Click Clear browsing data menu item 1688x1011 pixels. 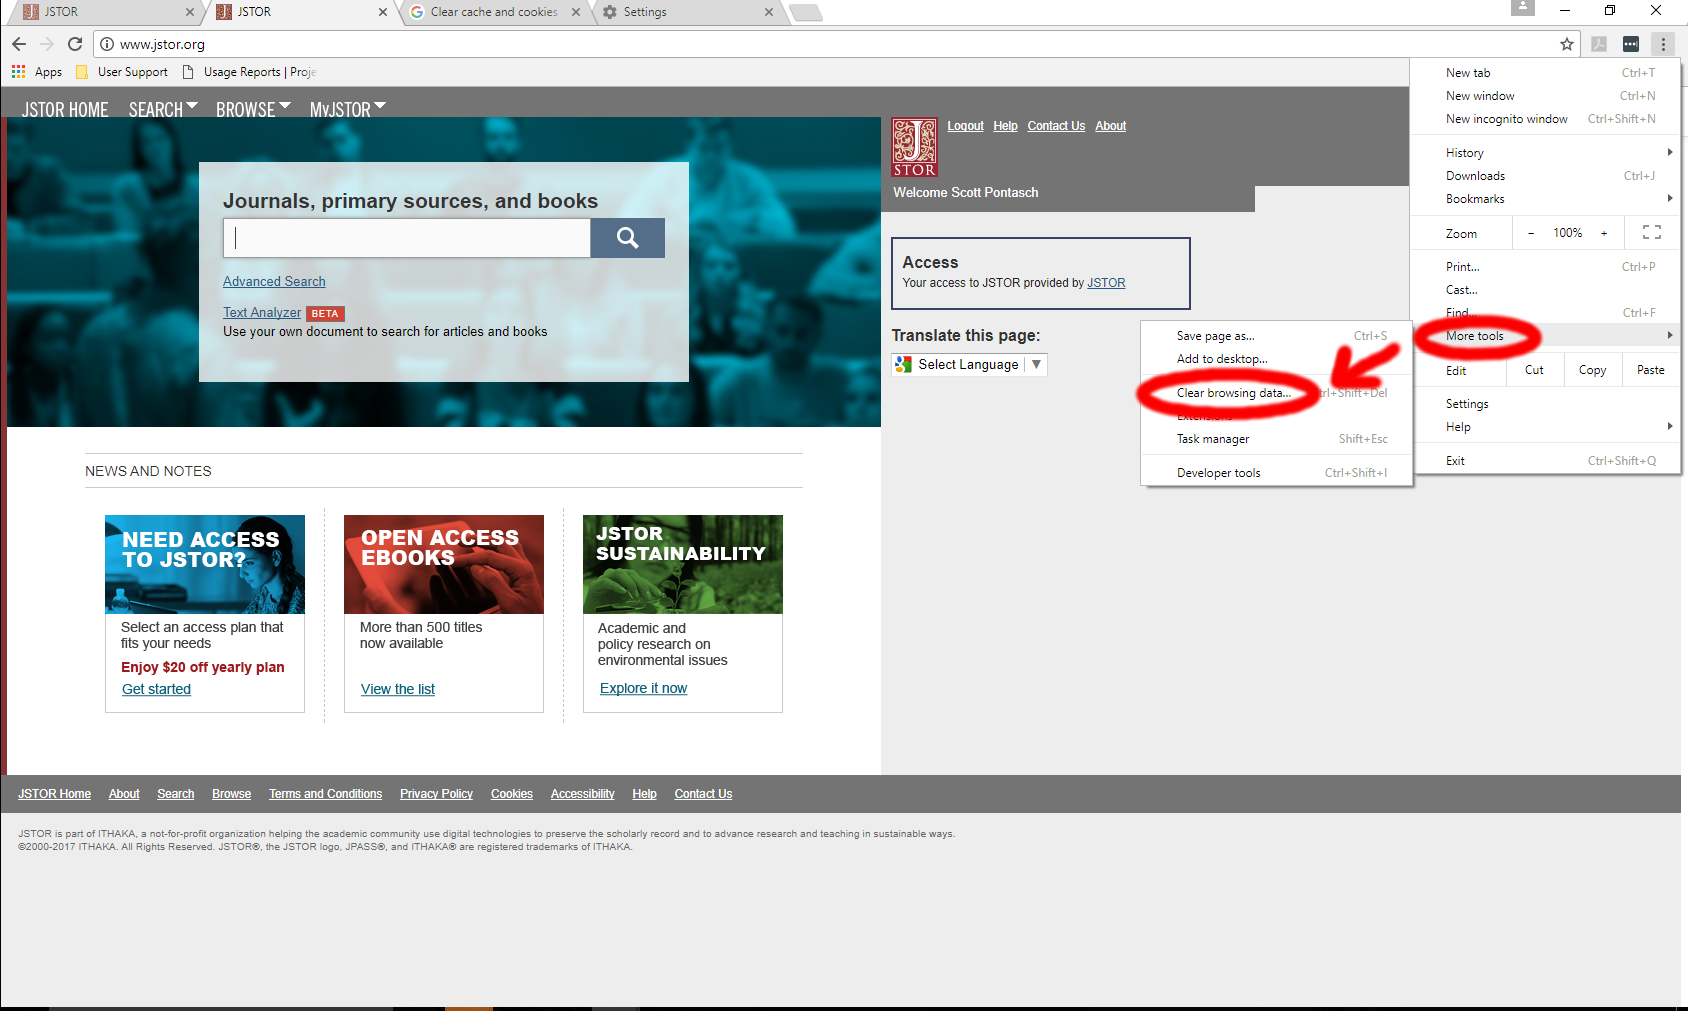point(1277,393)
